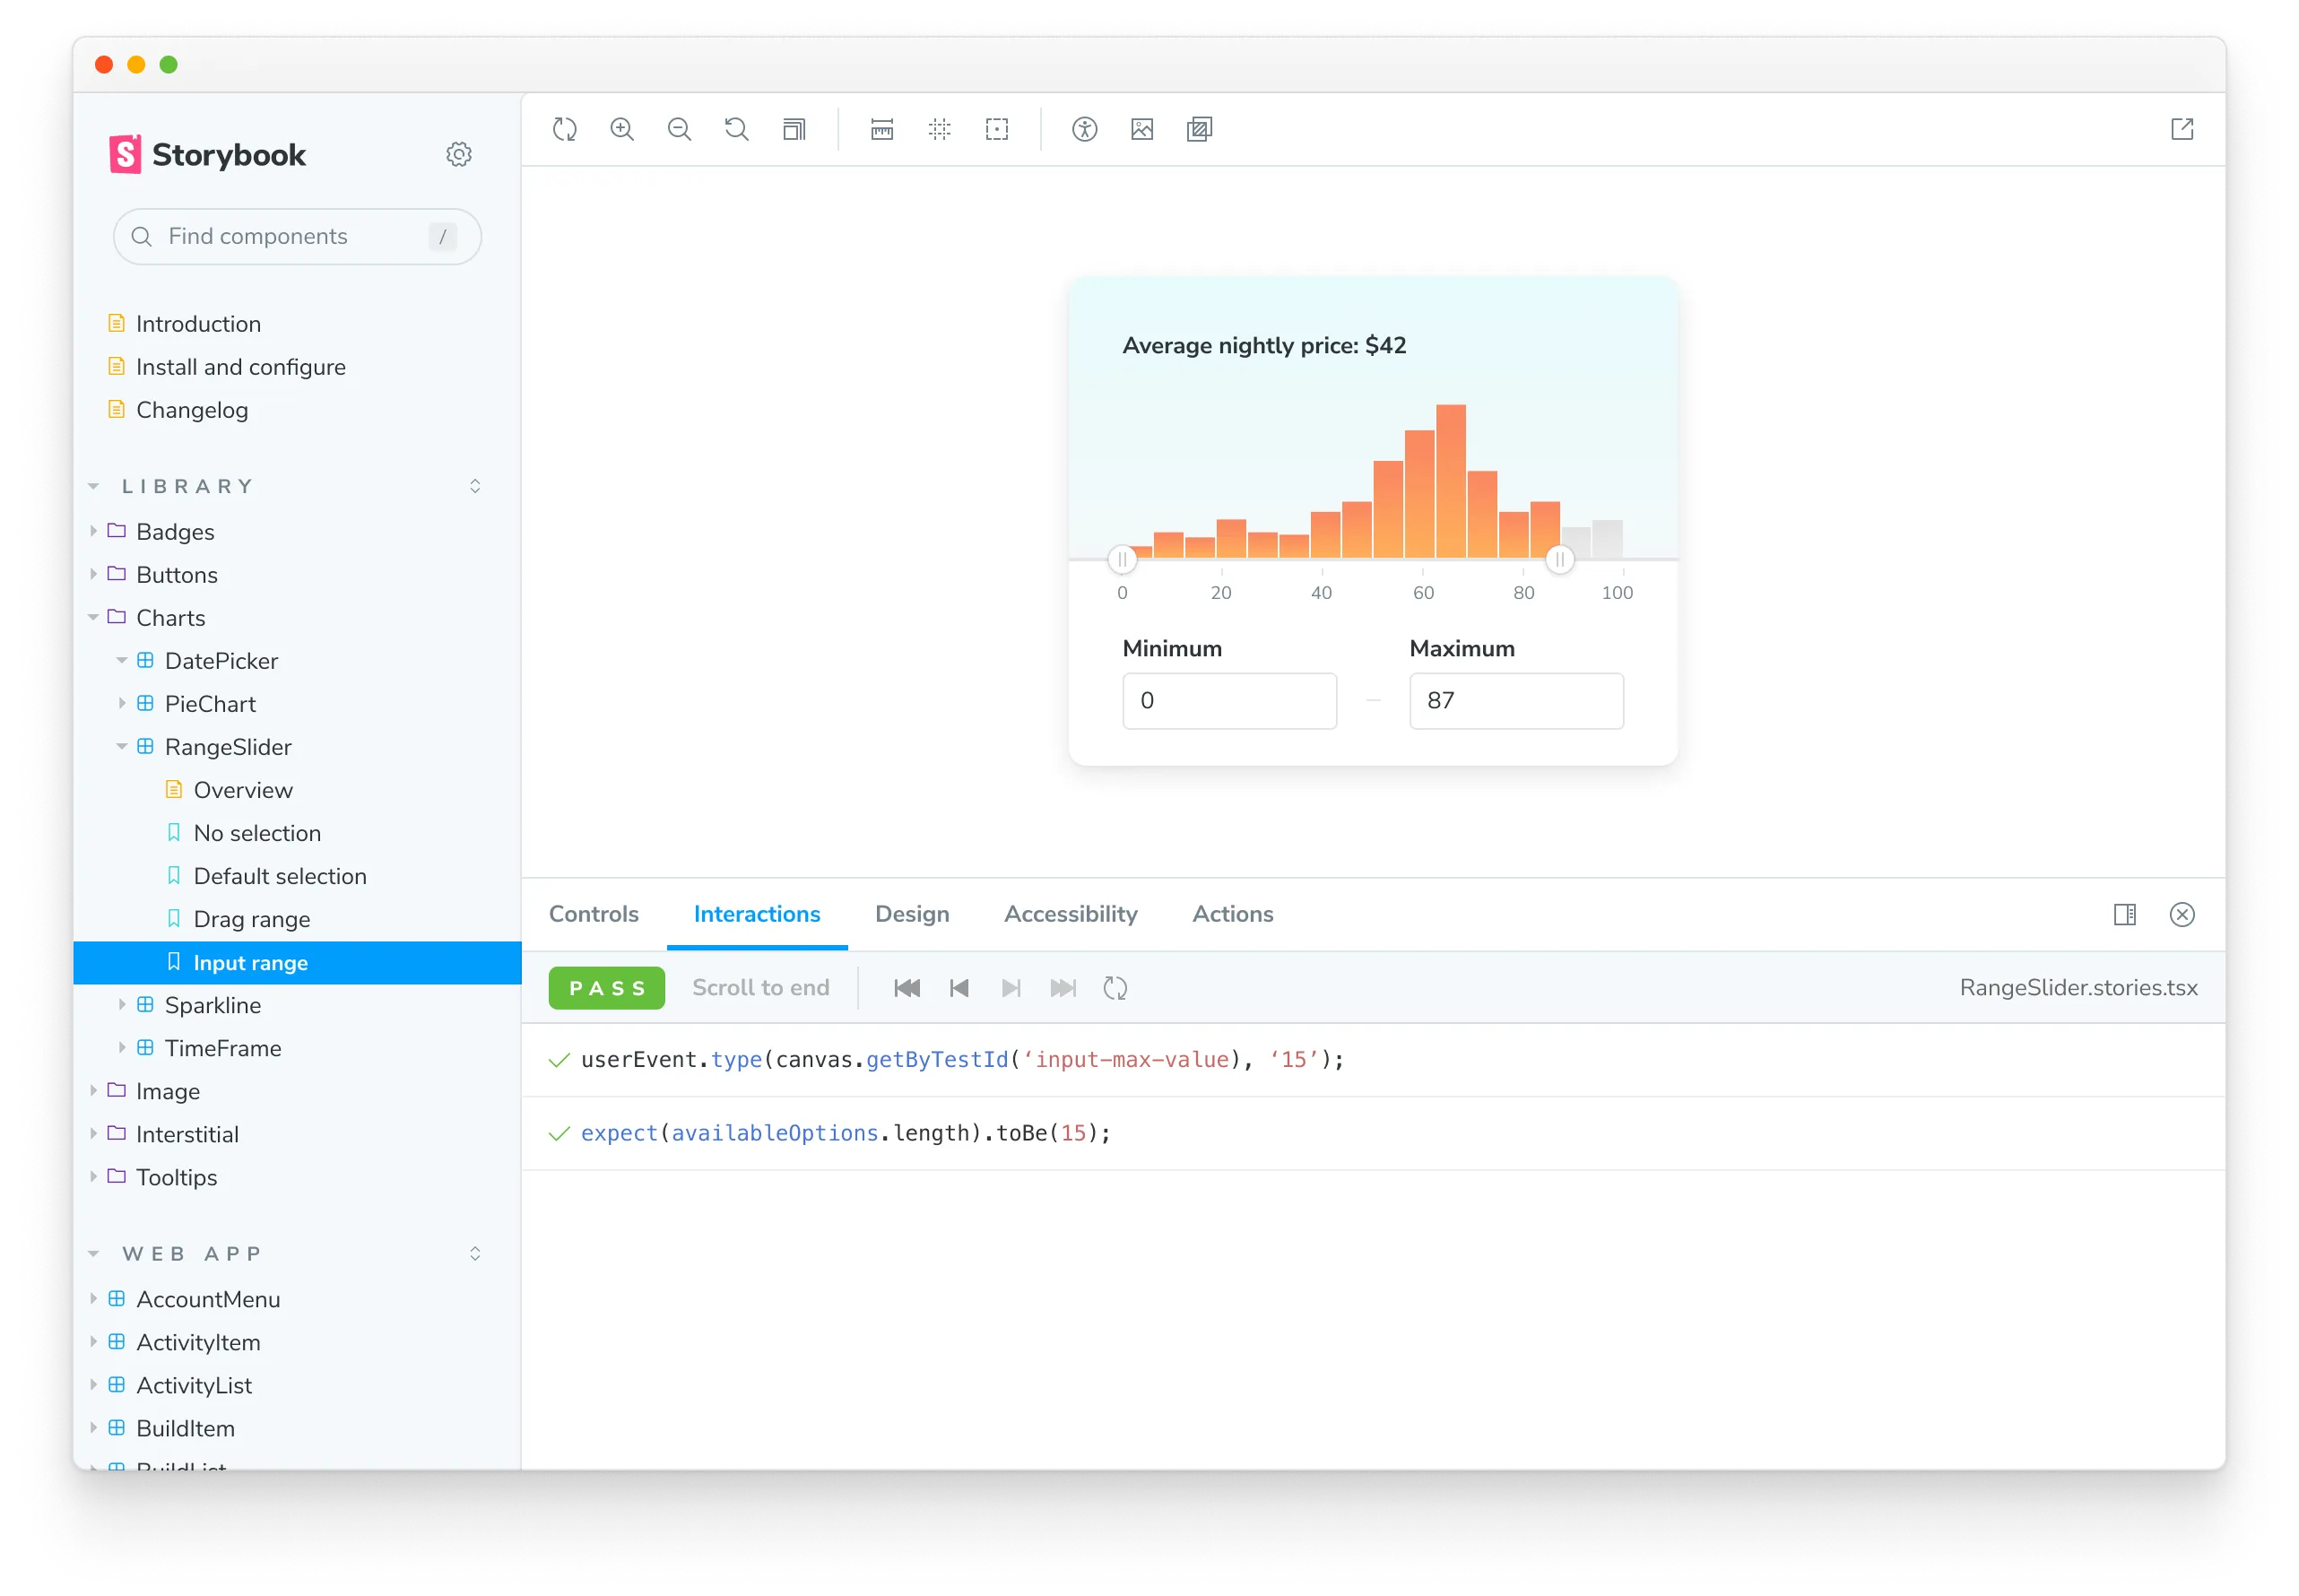Open the Changelog page
Screen dimensions: 2299x1596
pyautogui.click(x=192, y=410)
